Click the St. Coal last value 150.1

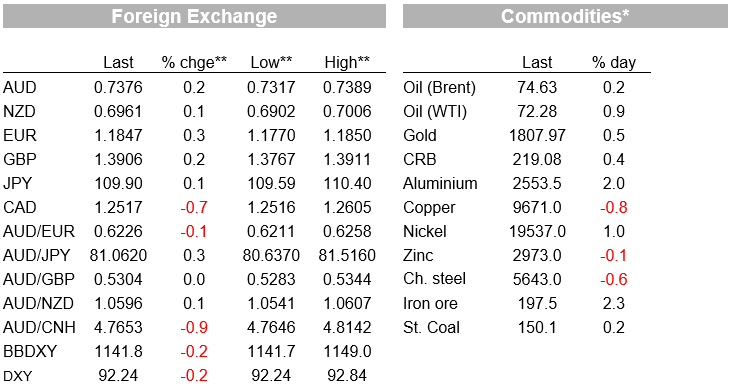click(537, 327)
